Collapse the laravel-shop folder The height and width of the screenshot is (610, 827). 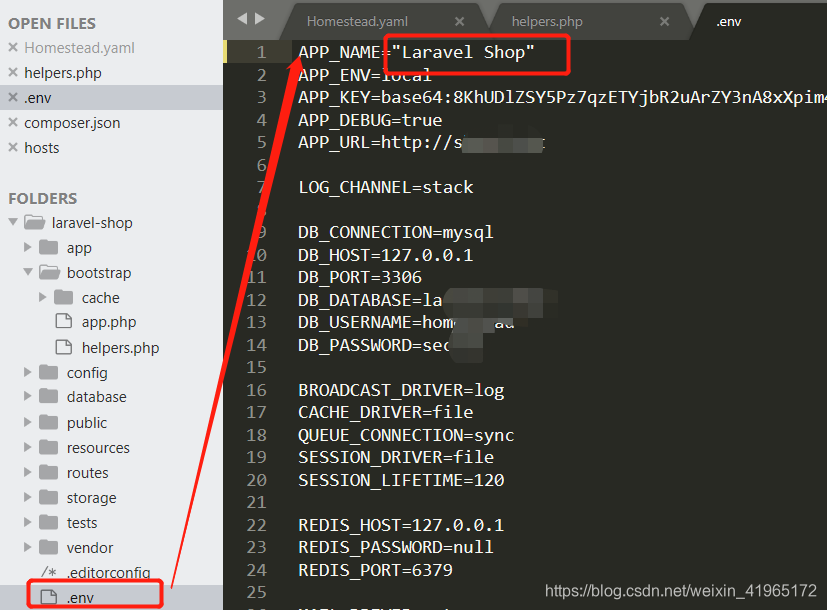pos(15,222)
